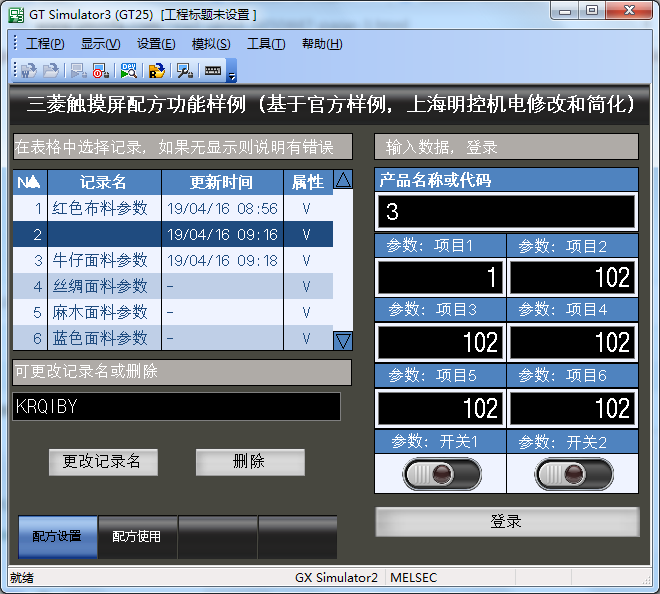The image size is (660, 594).
Task: Click the folder icon marked with R
Action: pyautogui.click(x=157, y=71)
